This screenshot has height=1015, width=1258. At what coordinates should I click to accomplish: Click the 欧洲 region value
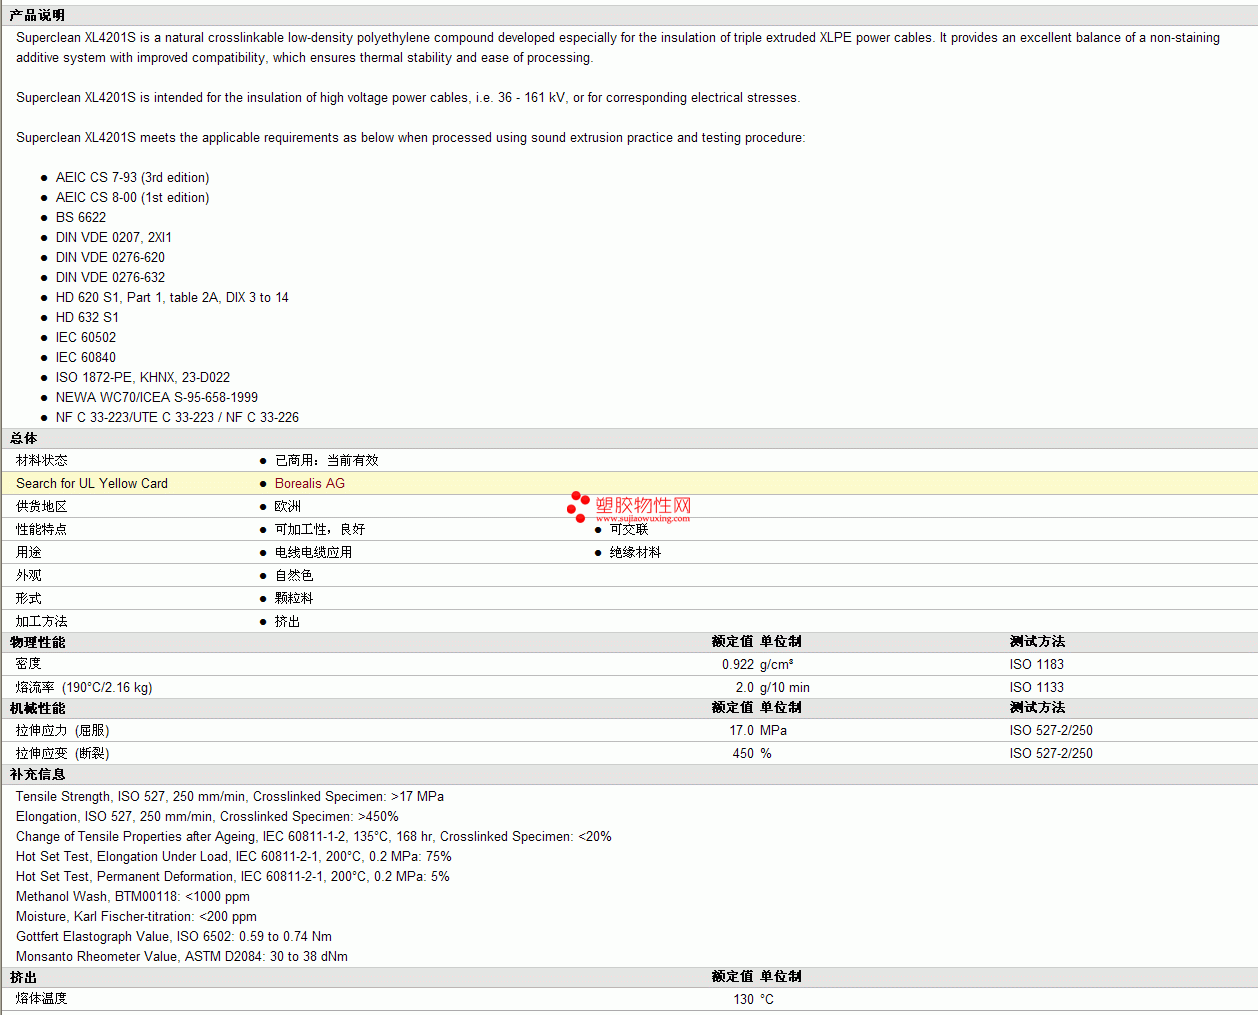coord(288,506)
